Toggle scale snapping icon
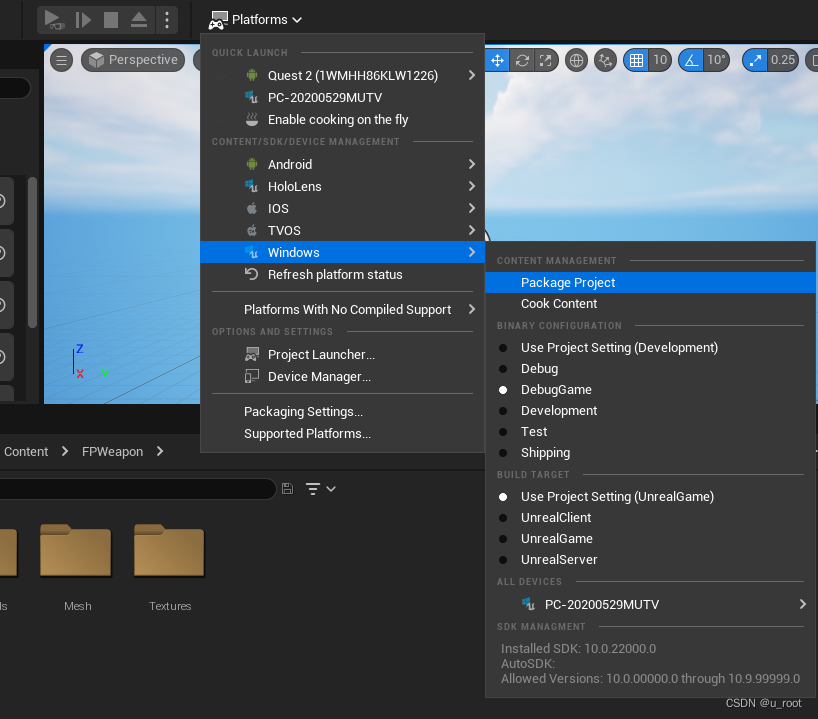This screenshot has width=818, height=719. [x=755, y=61]
